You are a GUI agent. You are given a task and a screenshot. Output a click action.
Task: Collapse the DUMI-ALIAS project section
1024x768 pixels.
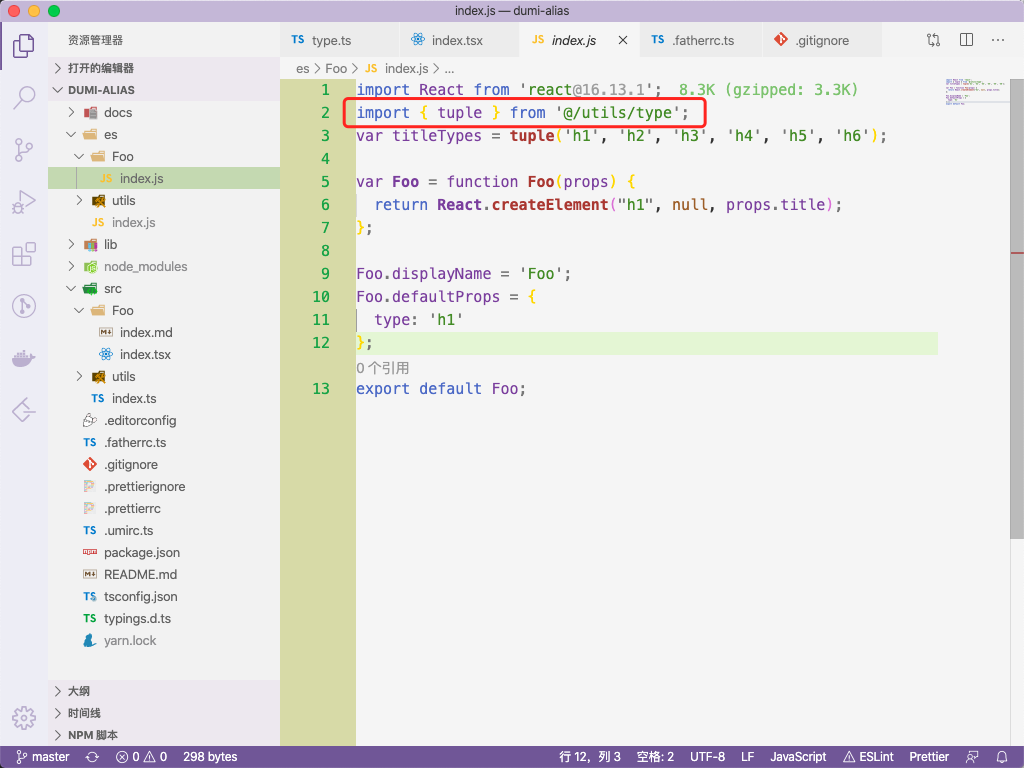164,90
